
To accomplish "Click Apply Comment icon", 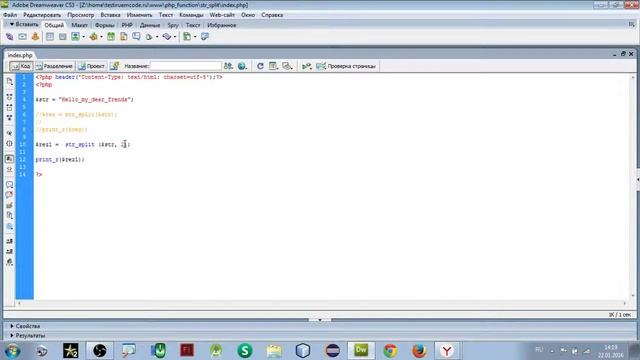I will tap(9, 184).
